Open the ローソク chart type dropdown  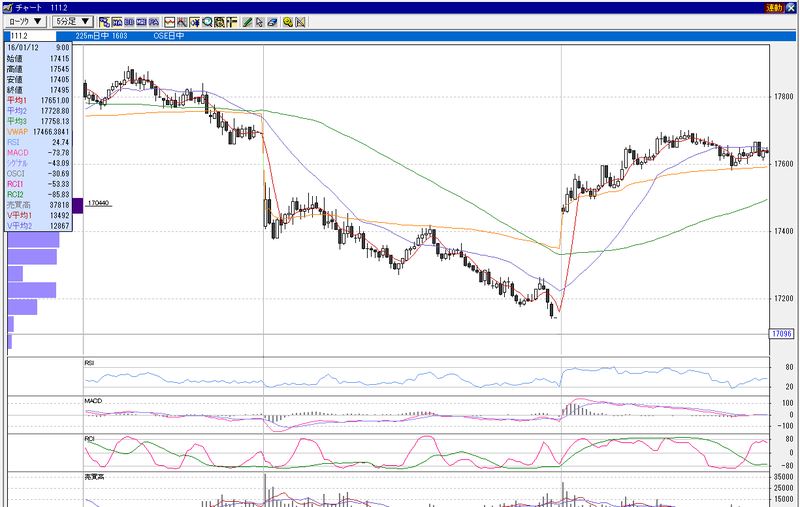coord(26,21)
